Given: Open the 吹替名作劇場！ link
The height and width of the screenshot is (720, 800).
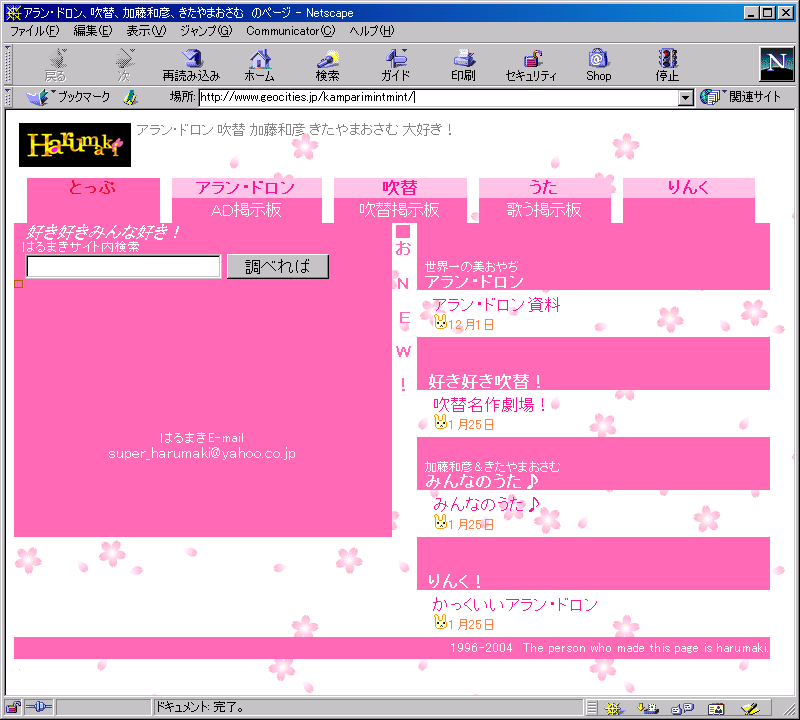Looking at the screenshot, I should [490, 405].
